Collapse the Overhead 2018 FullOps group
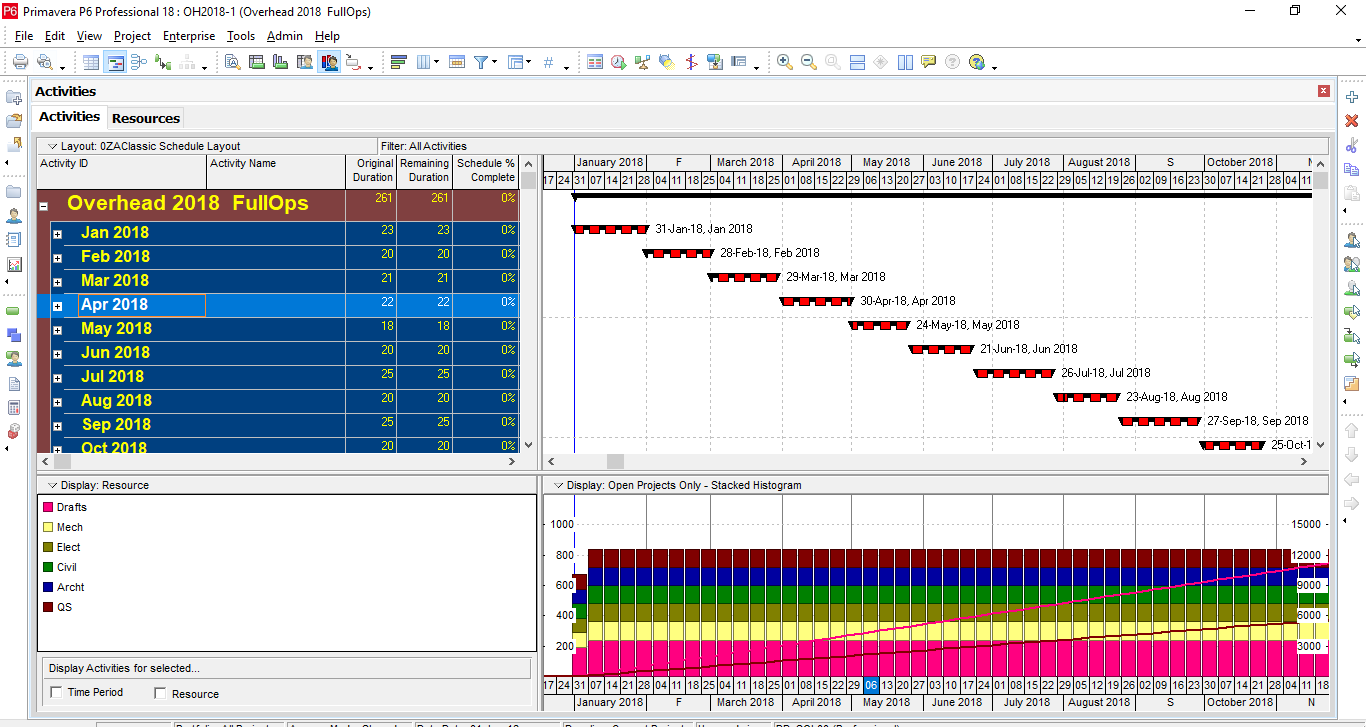The height and width of the screenshot is (727, 1366). 43,206
